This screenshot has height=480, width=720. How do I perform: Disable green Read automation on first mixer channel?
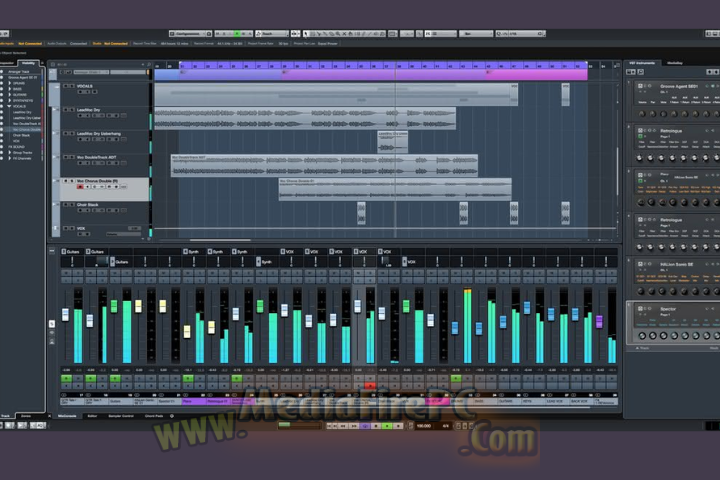coord(67,378)
